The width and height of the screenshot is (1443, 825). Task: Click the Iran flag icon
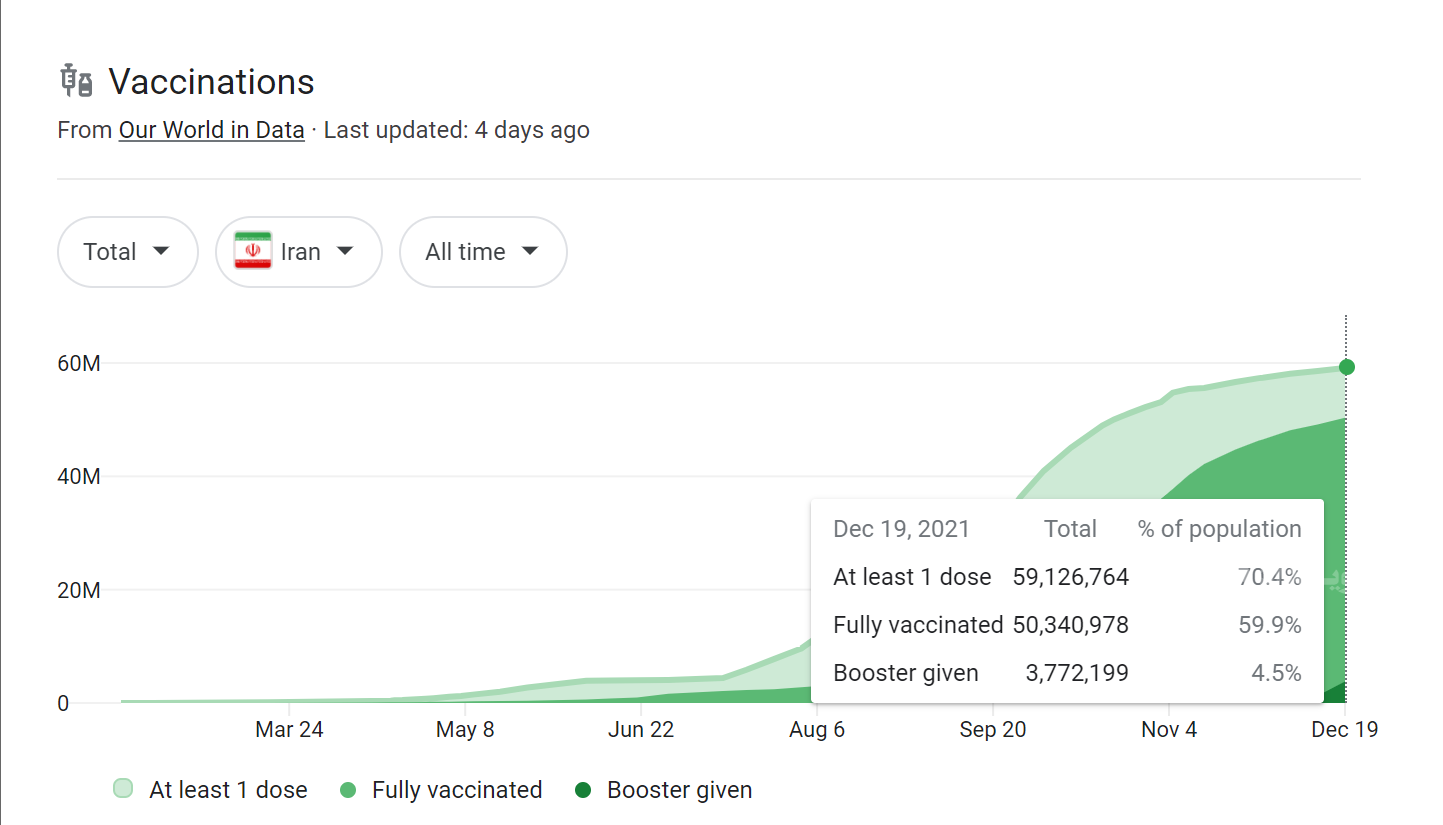(253, 251)
